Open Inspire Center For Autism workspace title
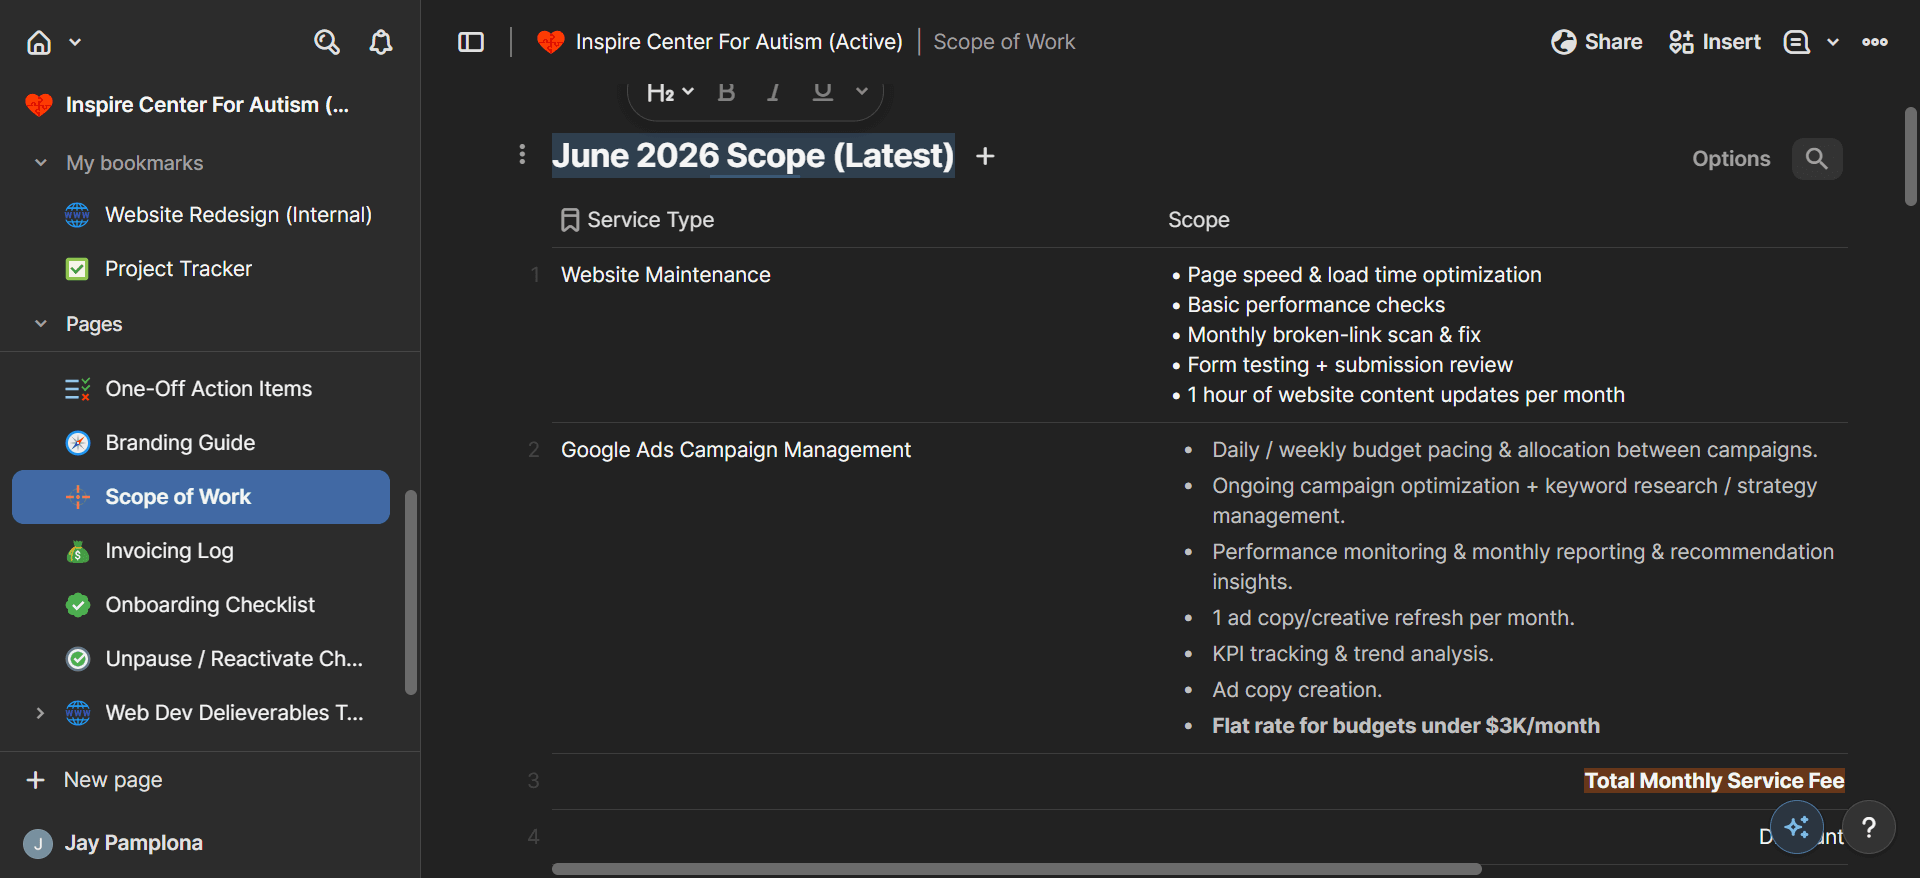1920x878 pixels. click(208, 105)
